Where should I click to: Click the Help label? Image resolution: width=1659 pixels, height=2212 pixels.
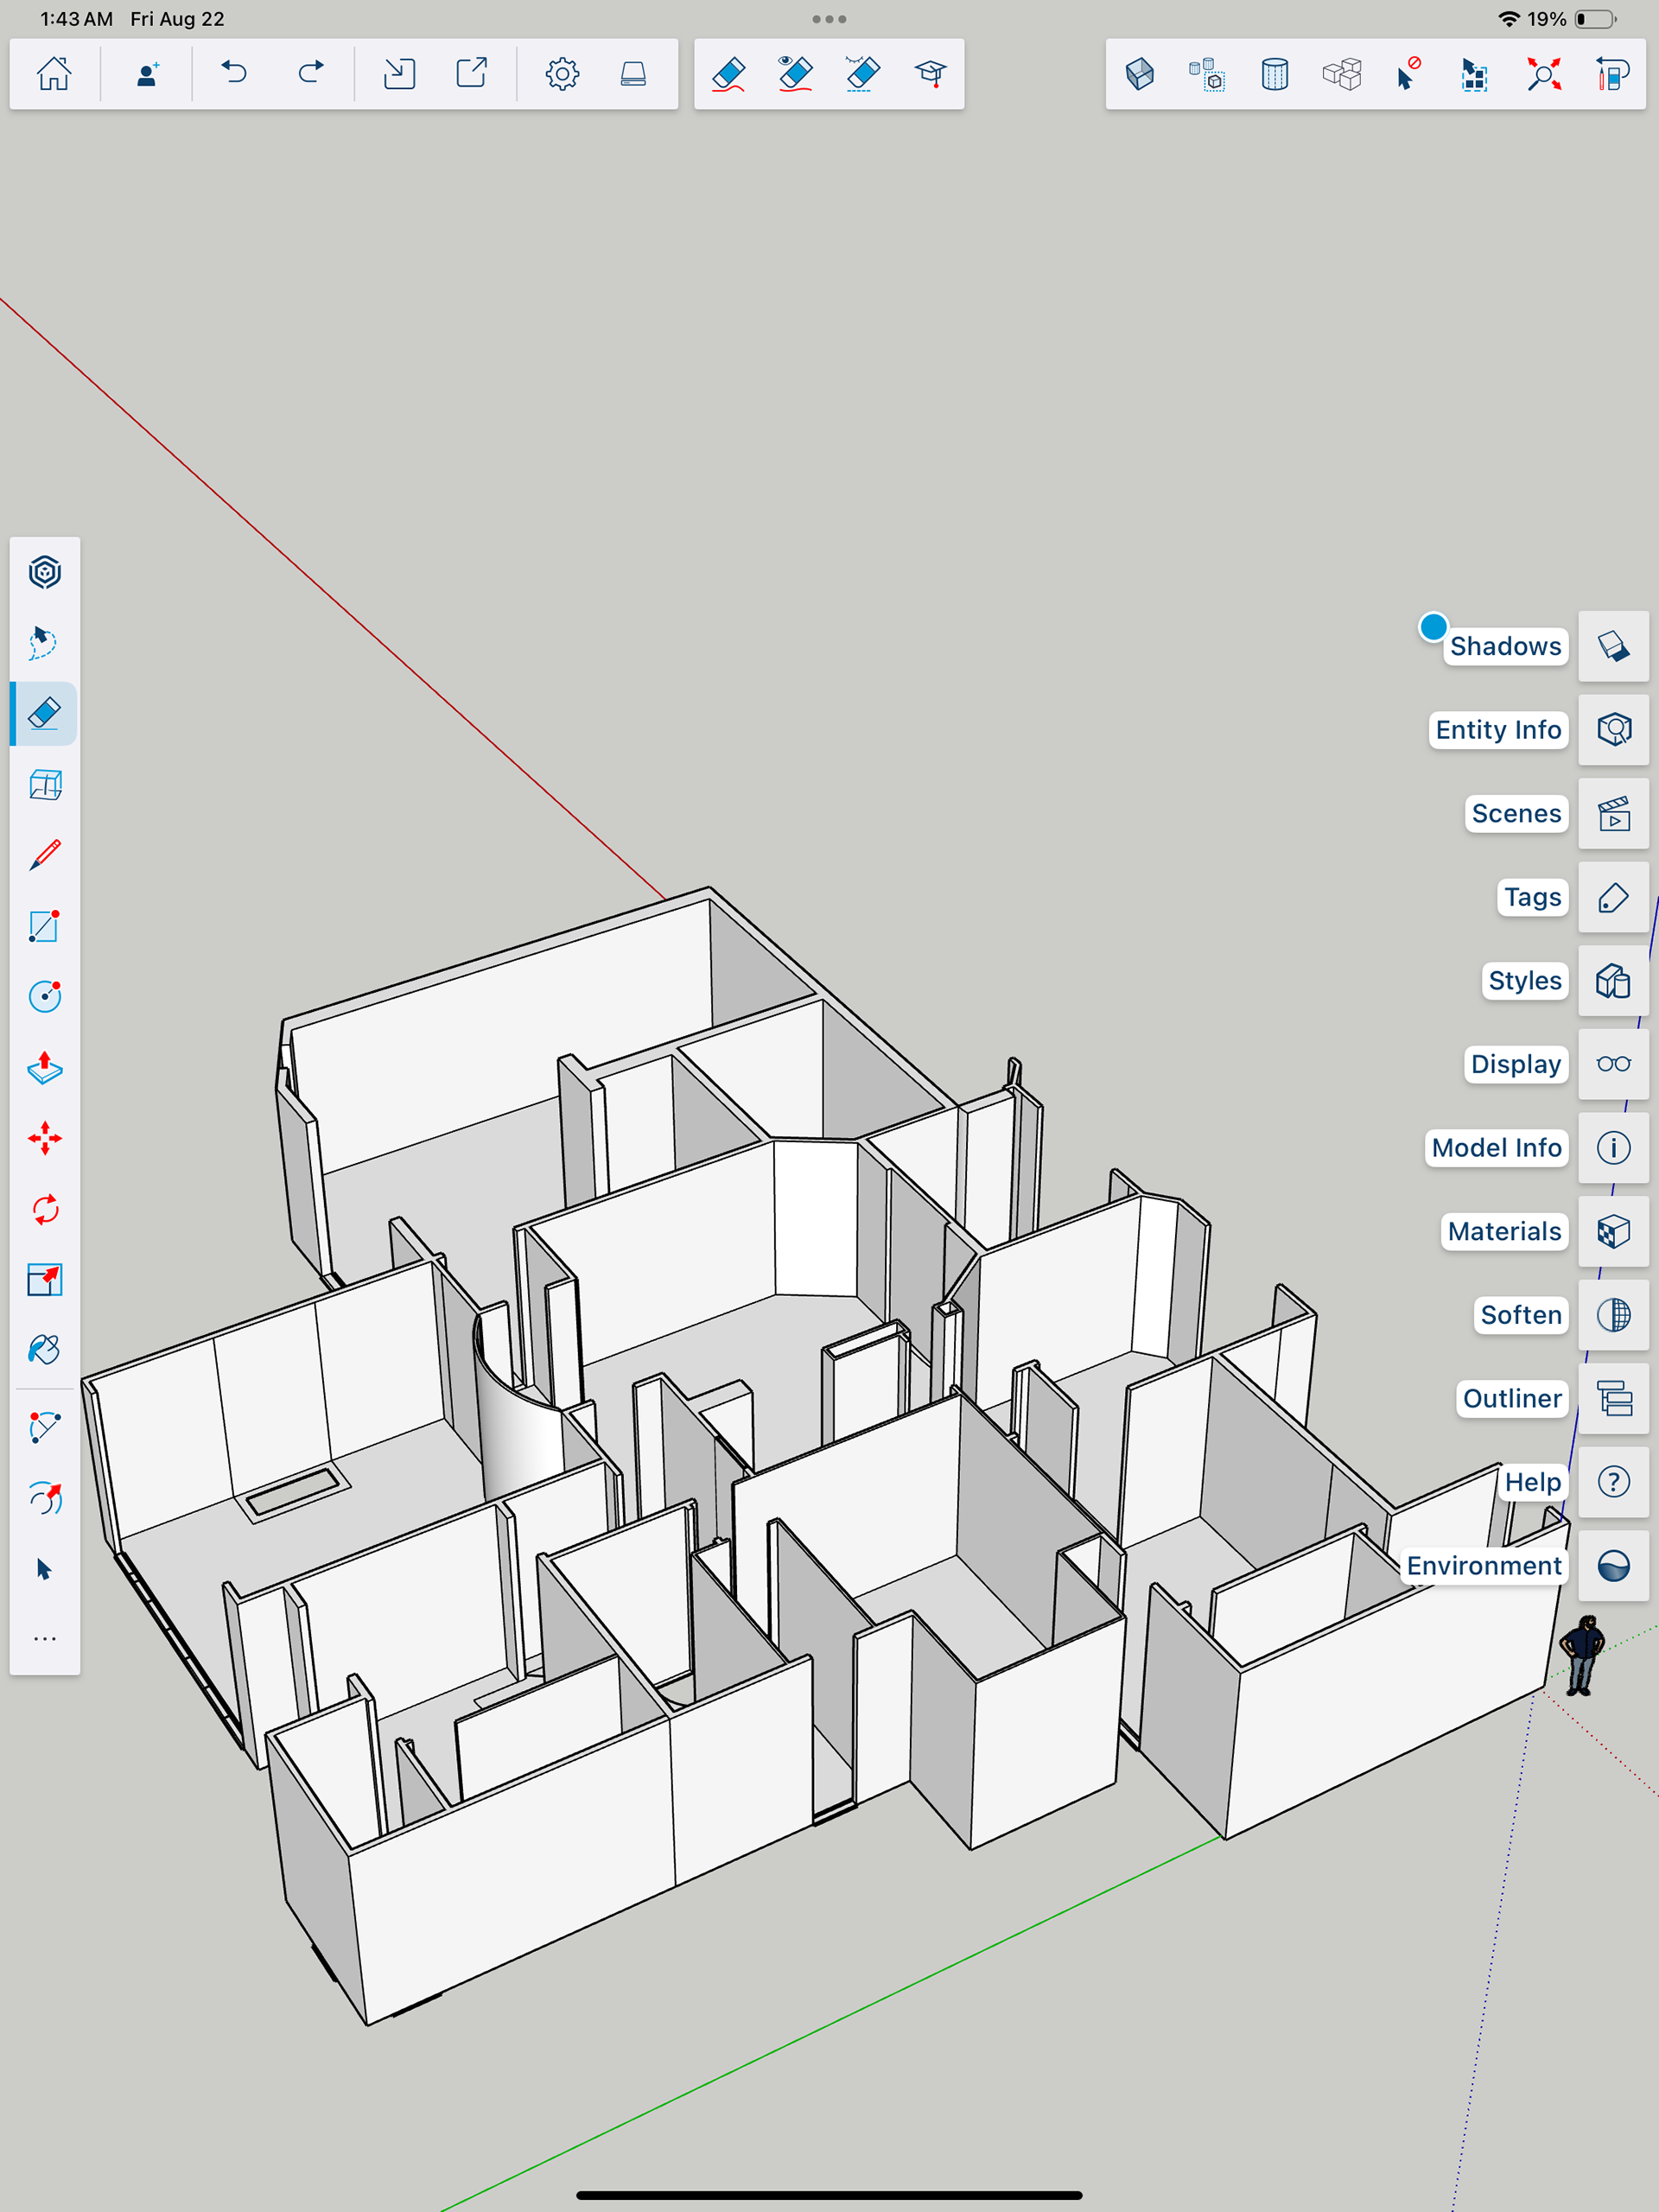coord(1532,1482)
